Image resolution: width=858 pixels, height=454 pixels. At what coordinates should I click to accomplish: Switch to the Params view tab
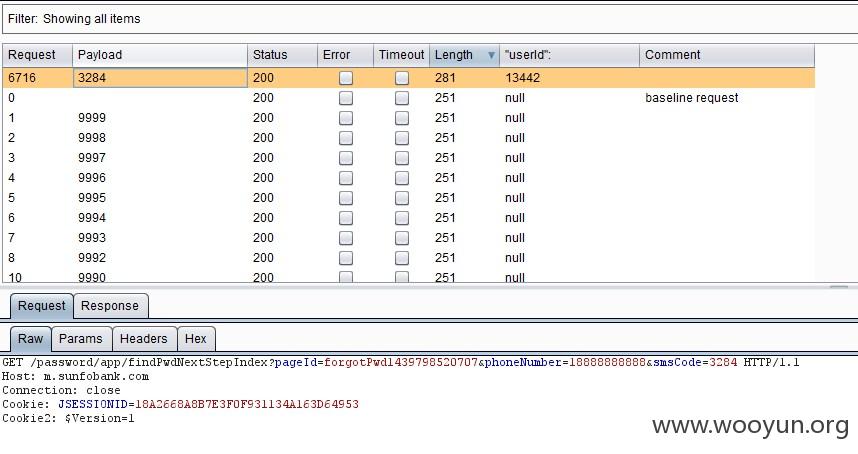81,339
